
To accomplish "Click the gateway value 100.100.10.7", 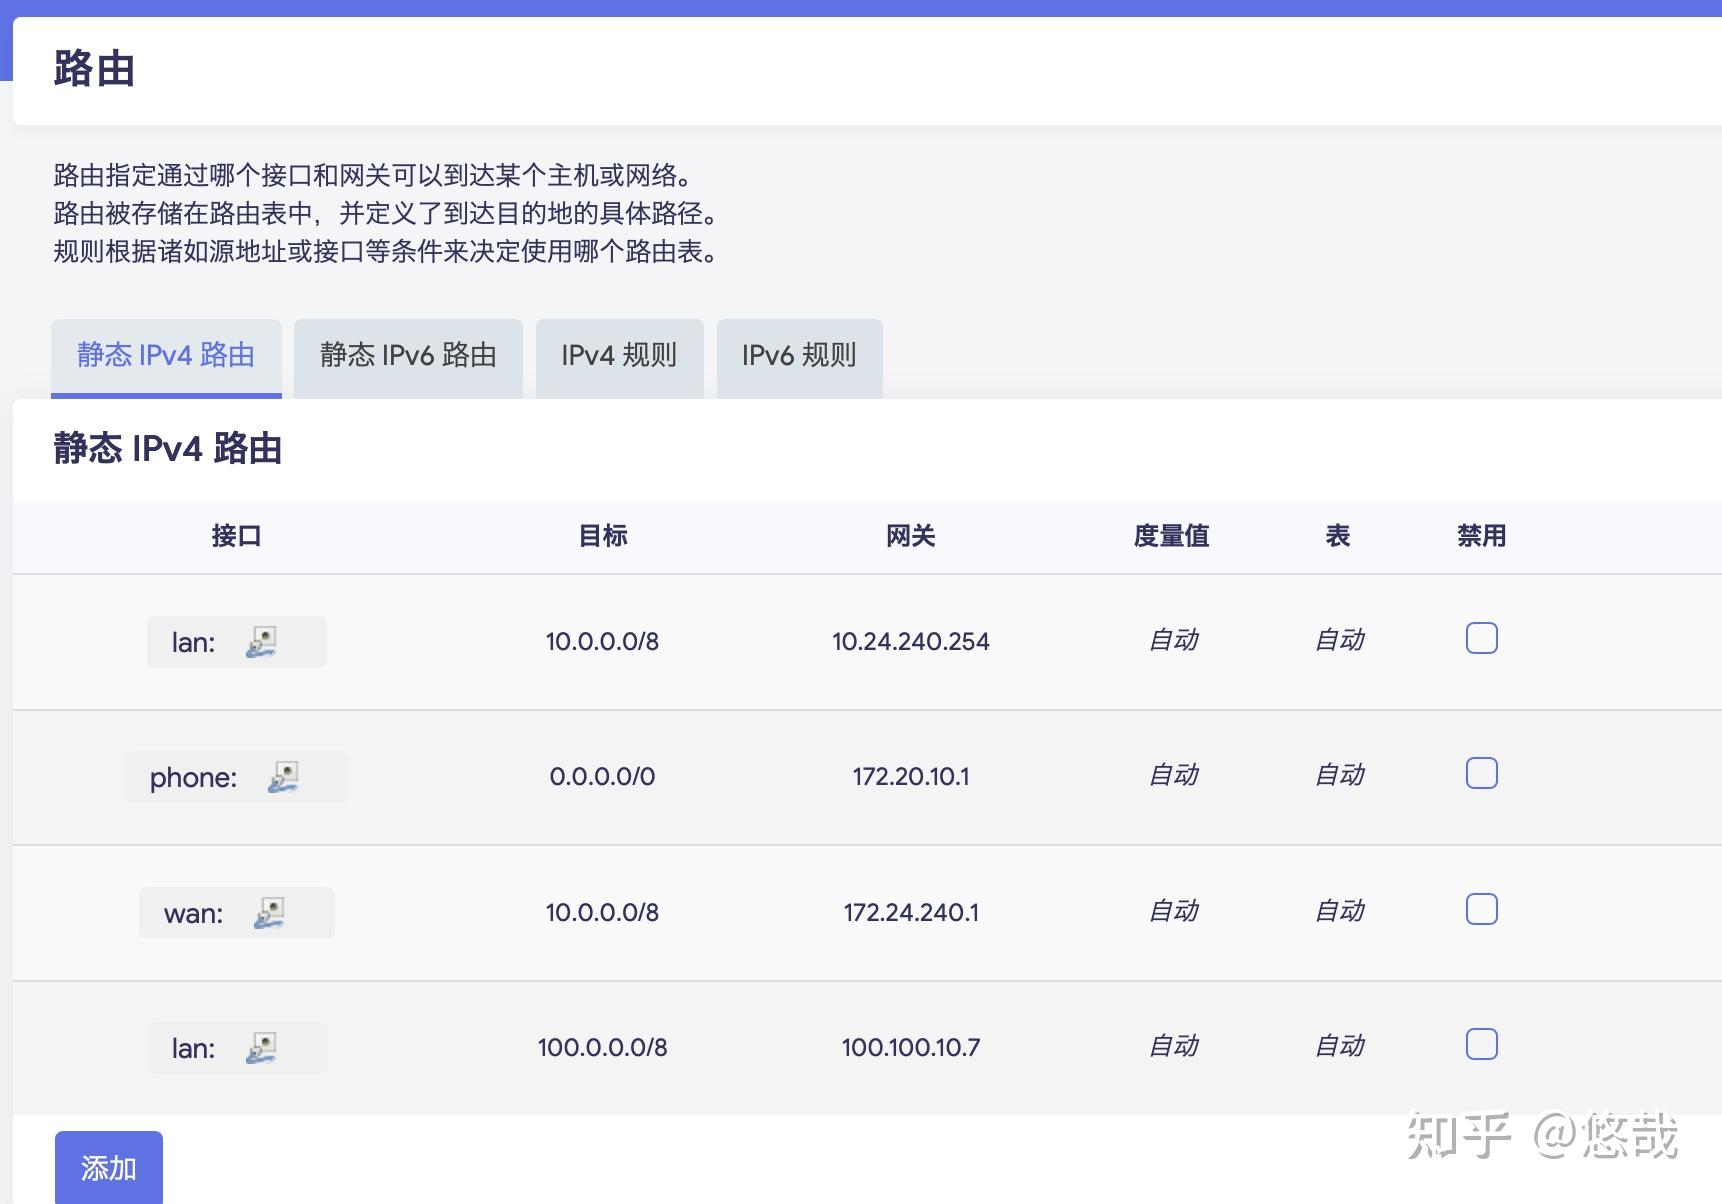I will coord(909,1047).
